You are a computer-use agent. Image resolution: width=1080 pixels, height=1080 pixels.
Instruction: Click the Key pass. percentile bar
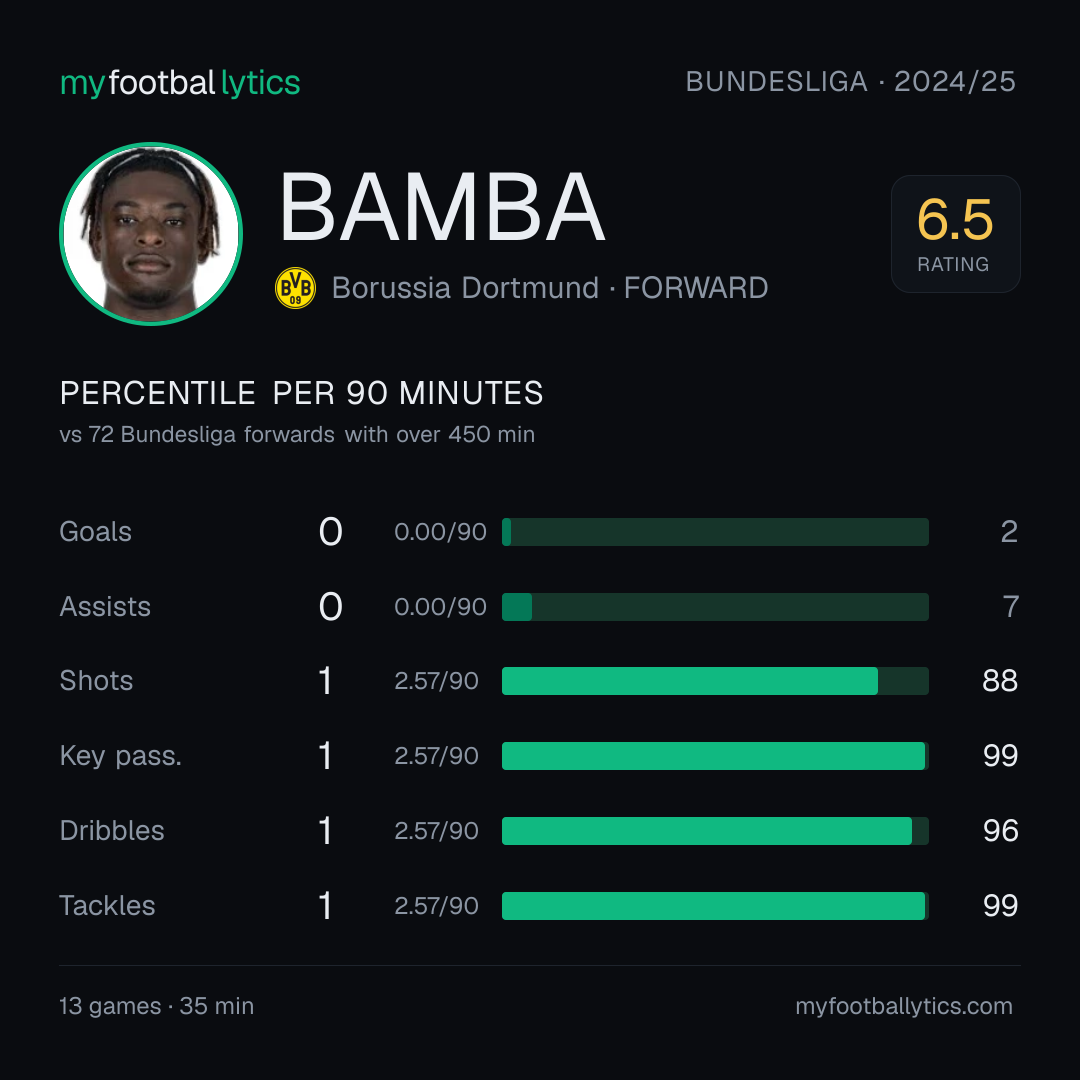pyautogui.click(x=715, y=756)
